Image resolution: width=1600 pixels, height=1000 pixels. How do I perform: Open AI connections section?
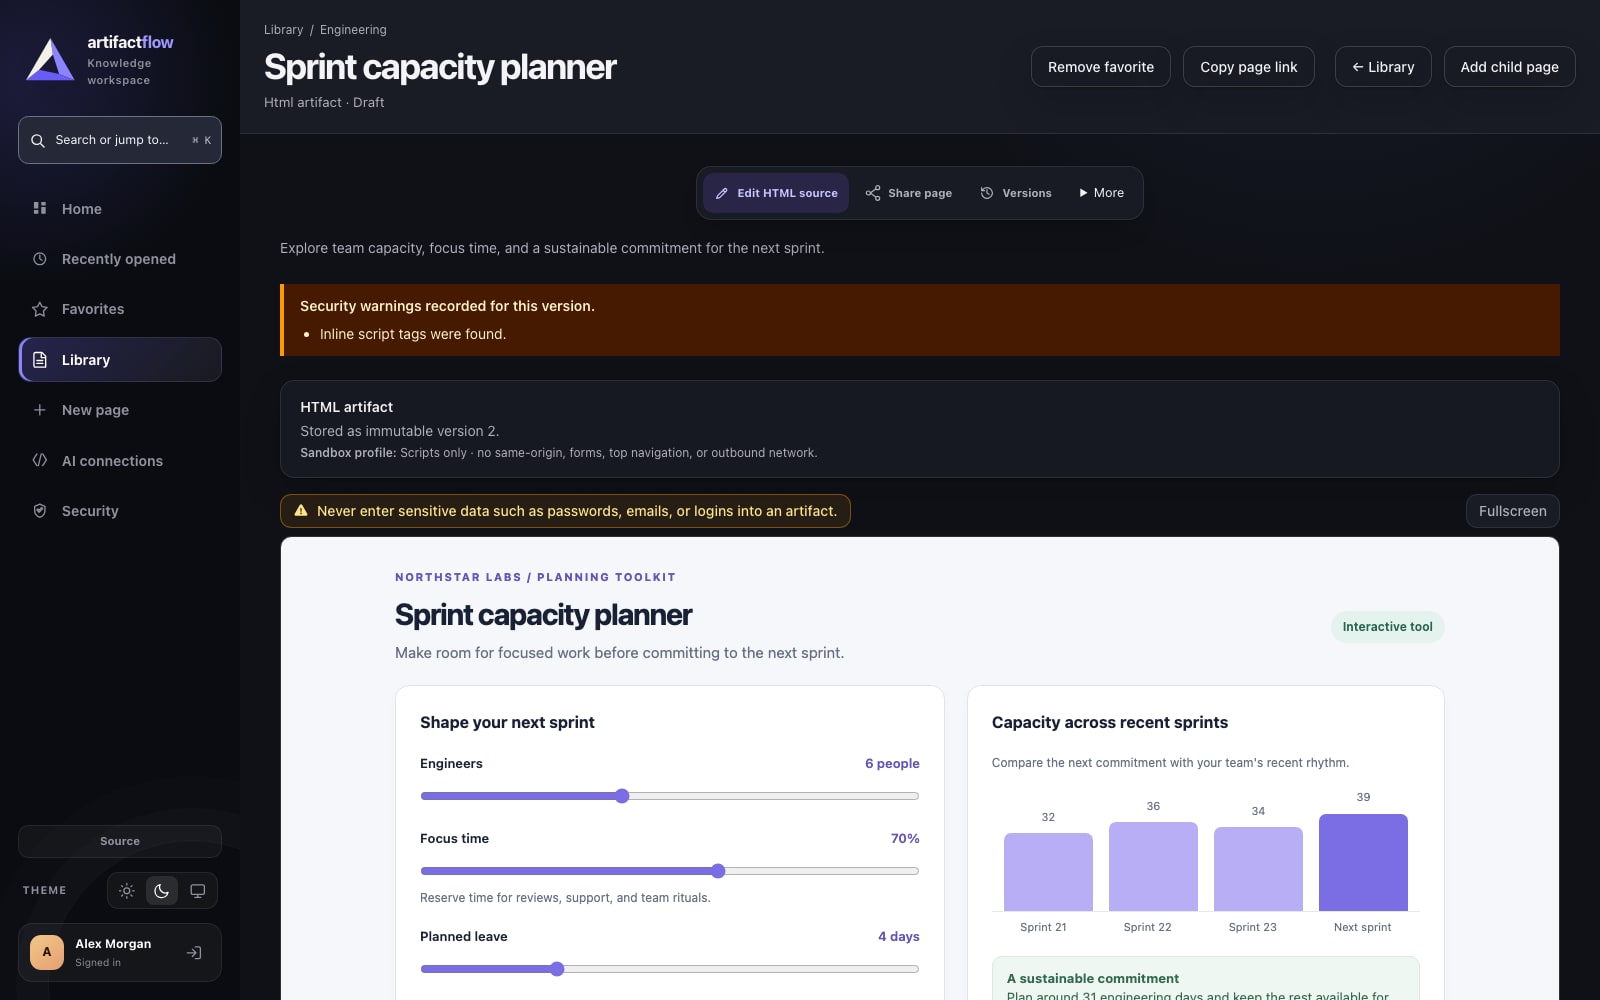pos(120,460)
